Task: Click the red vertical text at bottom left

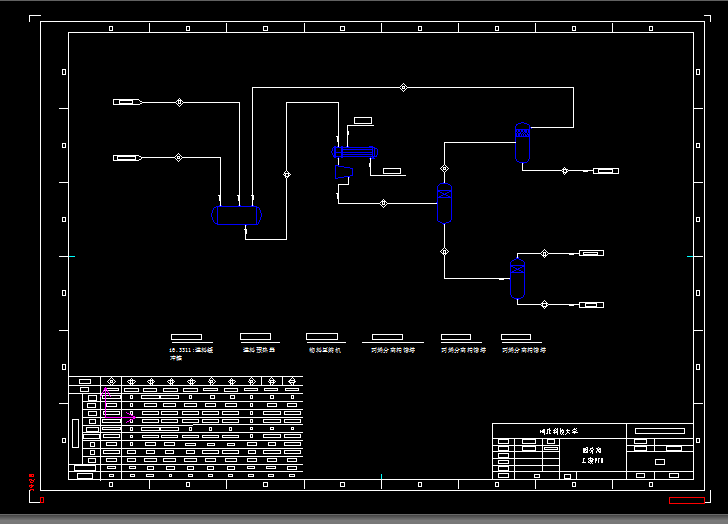Action: [x=32, y=482]
